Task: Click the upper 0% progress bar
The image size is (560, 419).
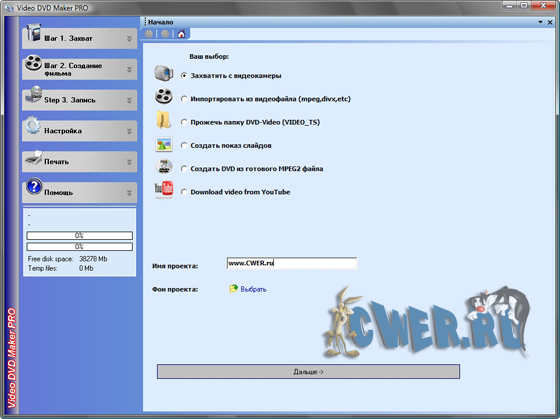Action: click(79, 235)
